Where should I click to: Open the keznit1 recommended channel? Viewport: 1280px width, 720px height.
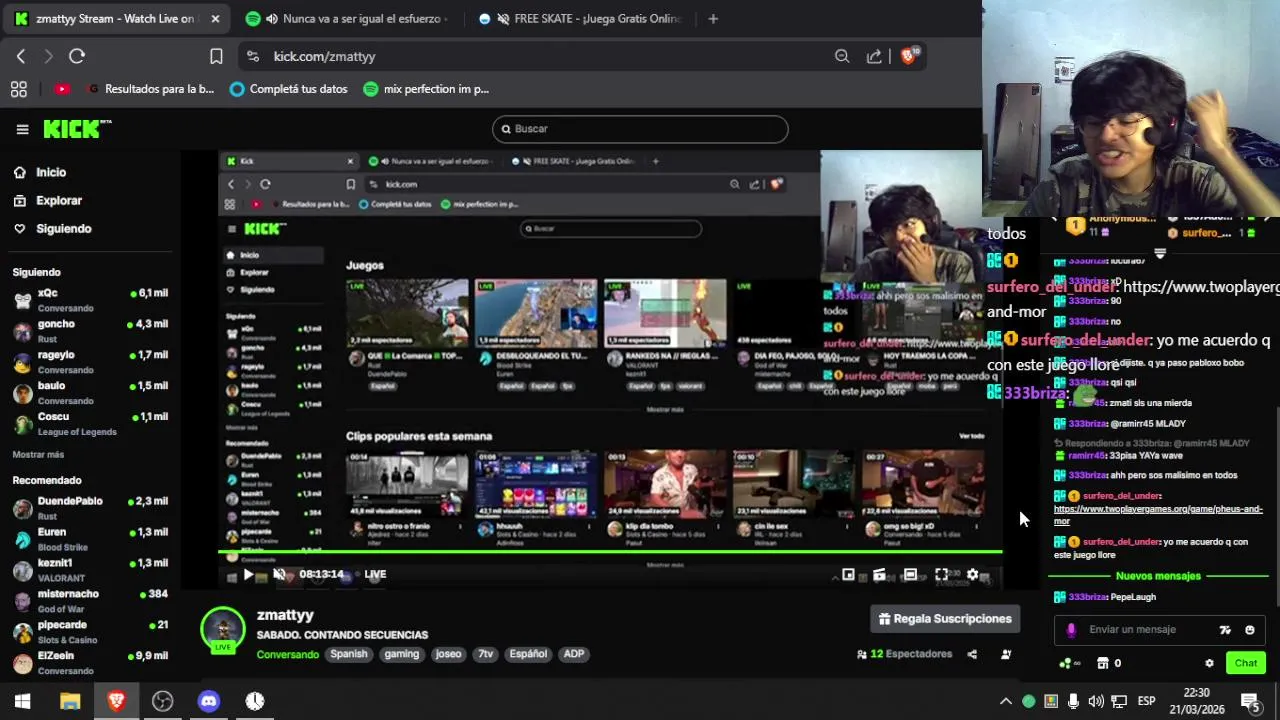89,569
